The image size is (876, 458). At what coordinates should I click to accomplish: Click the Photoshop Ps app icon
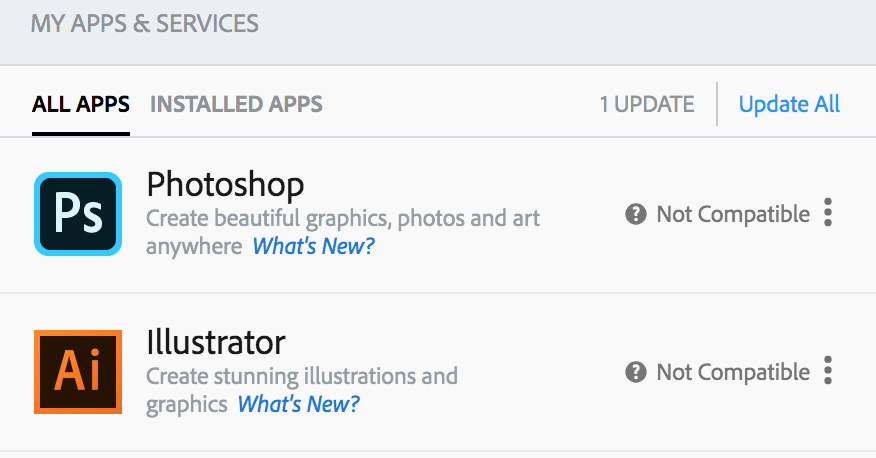[x=77, y=214]
